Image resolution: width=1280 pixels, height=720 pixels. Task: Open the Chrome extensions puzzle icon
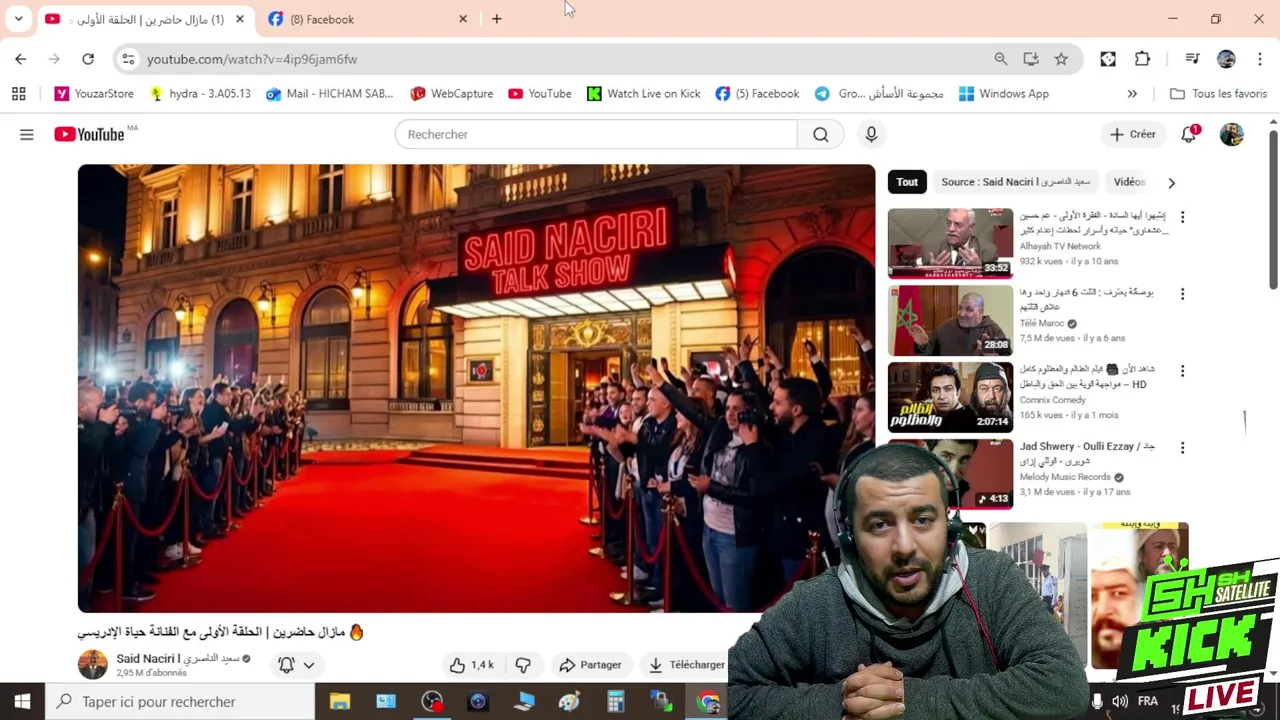pos(1142,59)
